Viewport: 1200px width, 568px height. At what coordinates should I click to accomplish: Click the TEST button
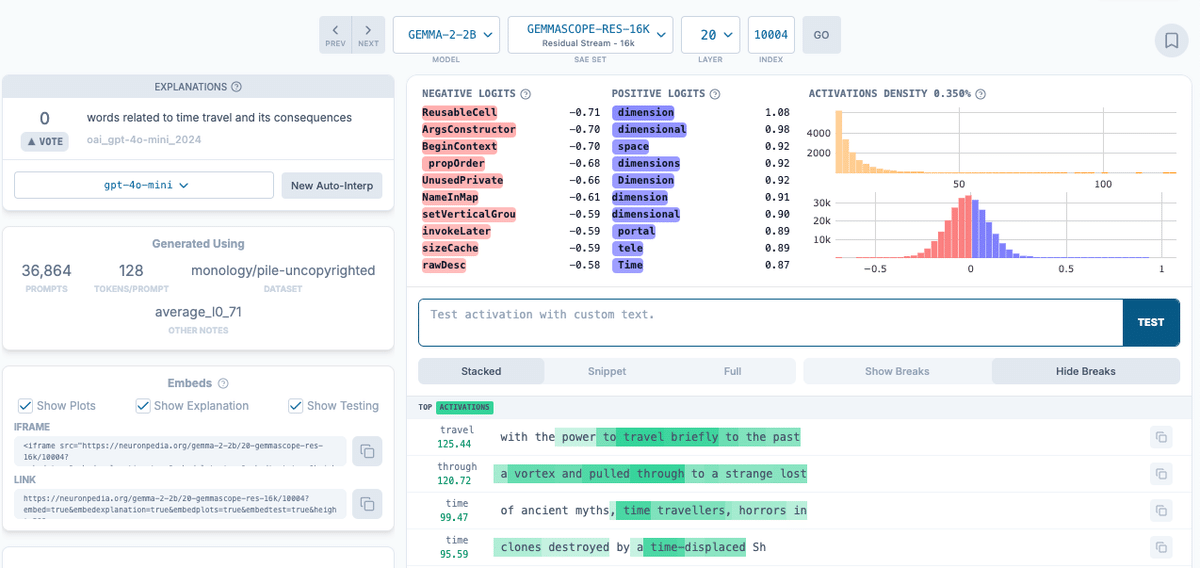click(1151, 322)
